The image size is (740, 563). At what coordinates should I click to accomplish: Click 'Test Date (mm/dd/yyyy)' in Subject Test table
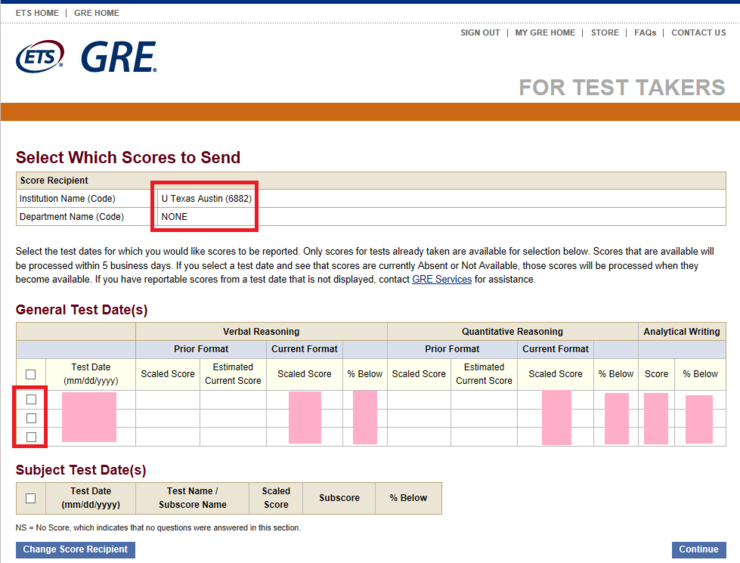click(91, 498)
